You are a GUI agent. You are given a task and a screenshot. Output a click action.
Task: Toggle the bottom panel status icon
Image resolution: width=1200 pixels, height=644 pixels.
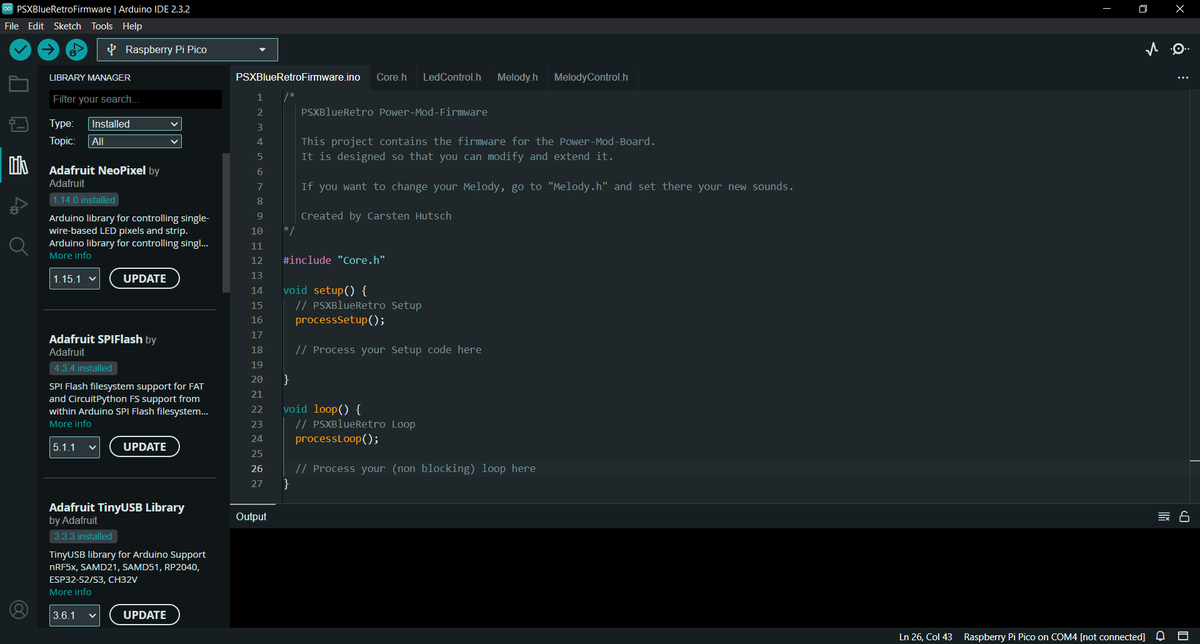tap(1183, 636)
